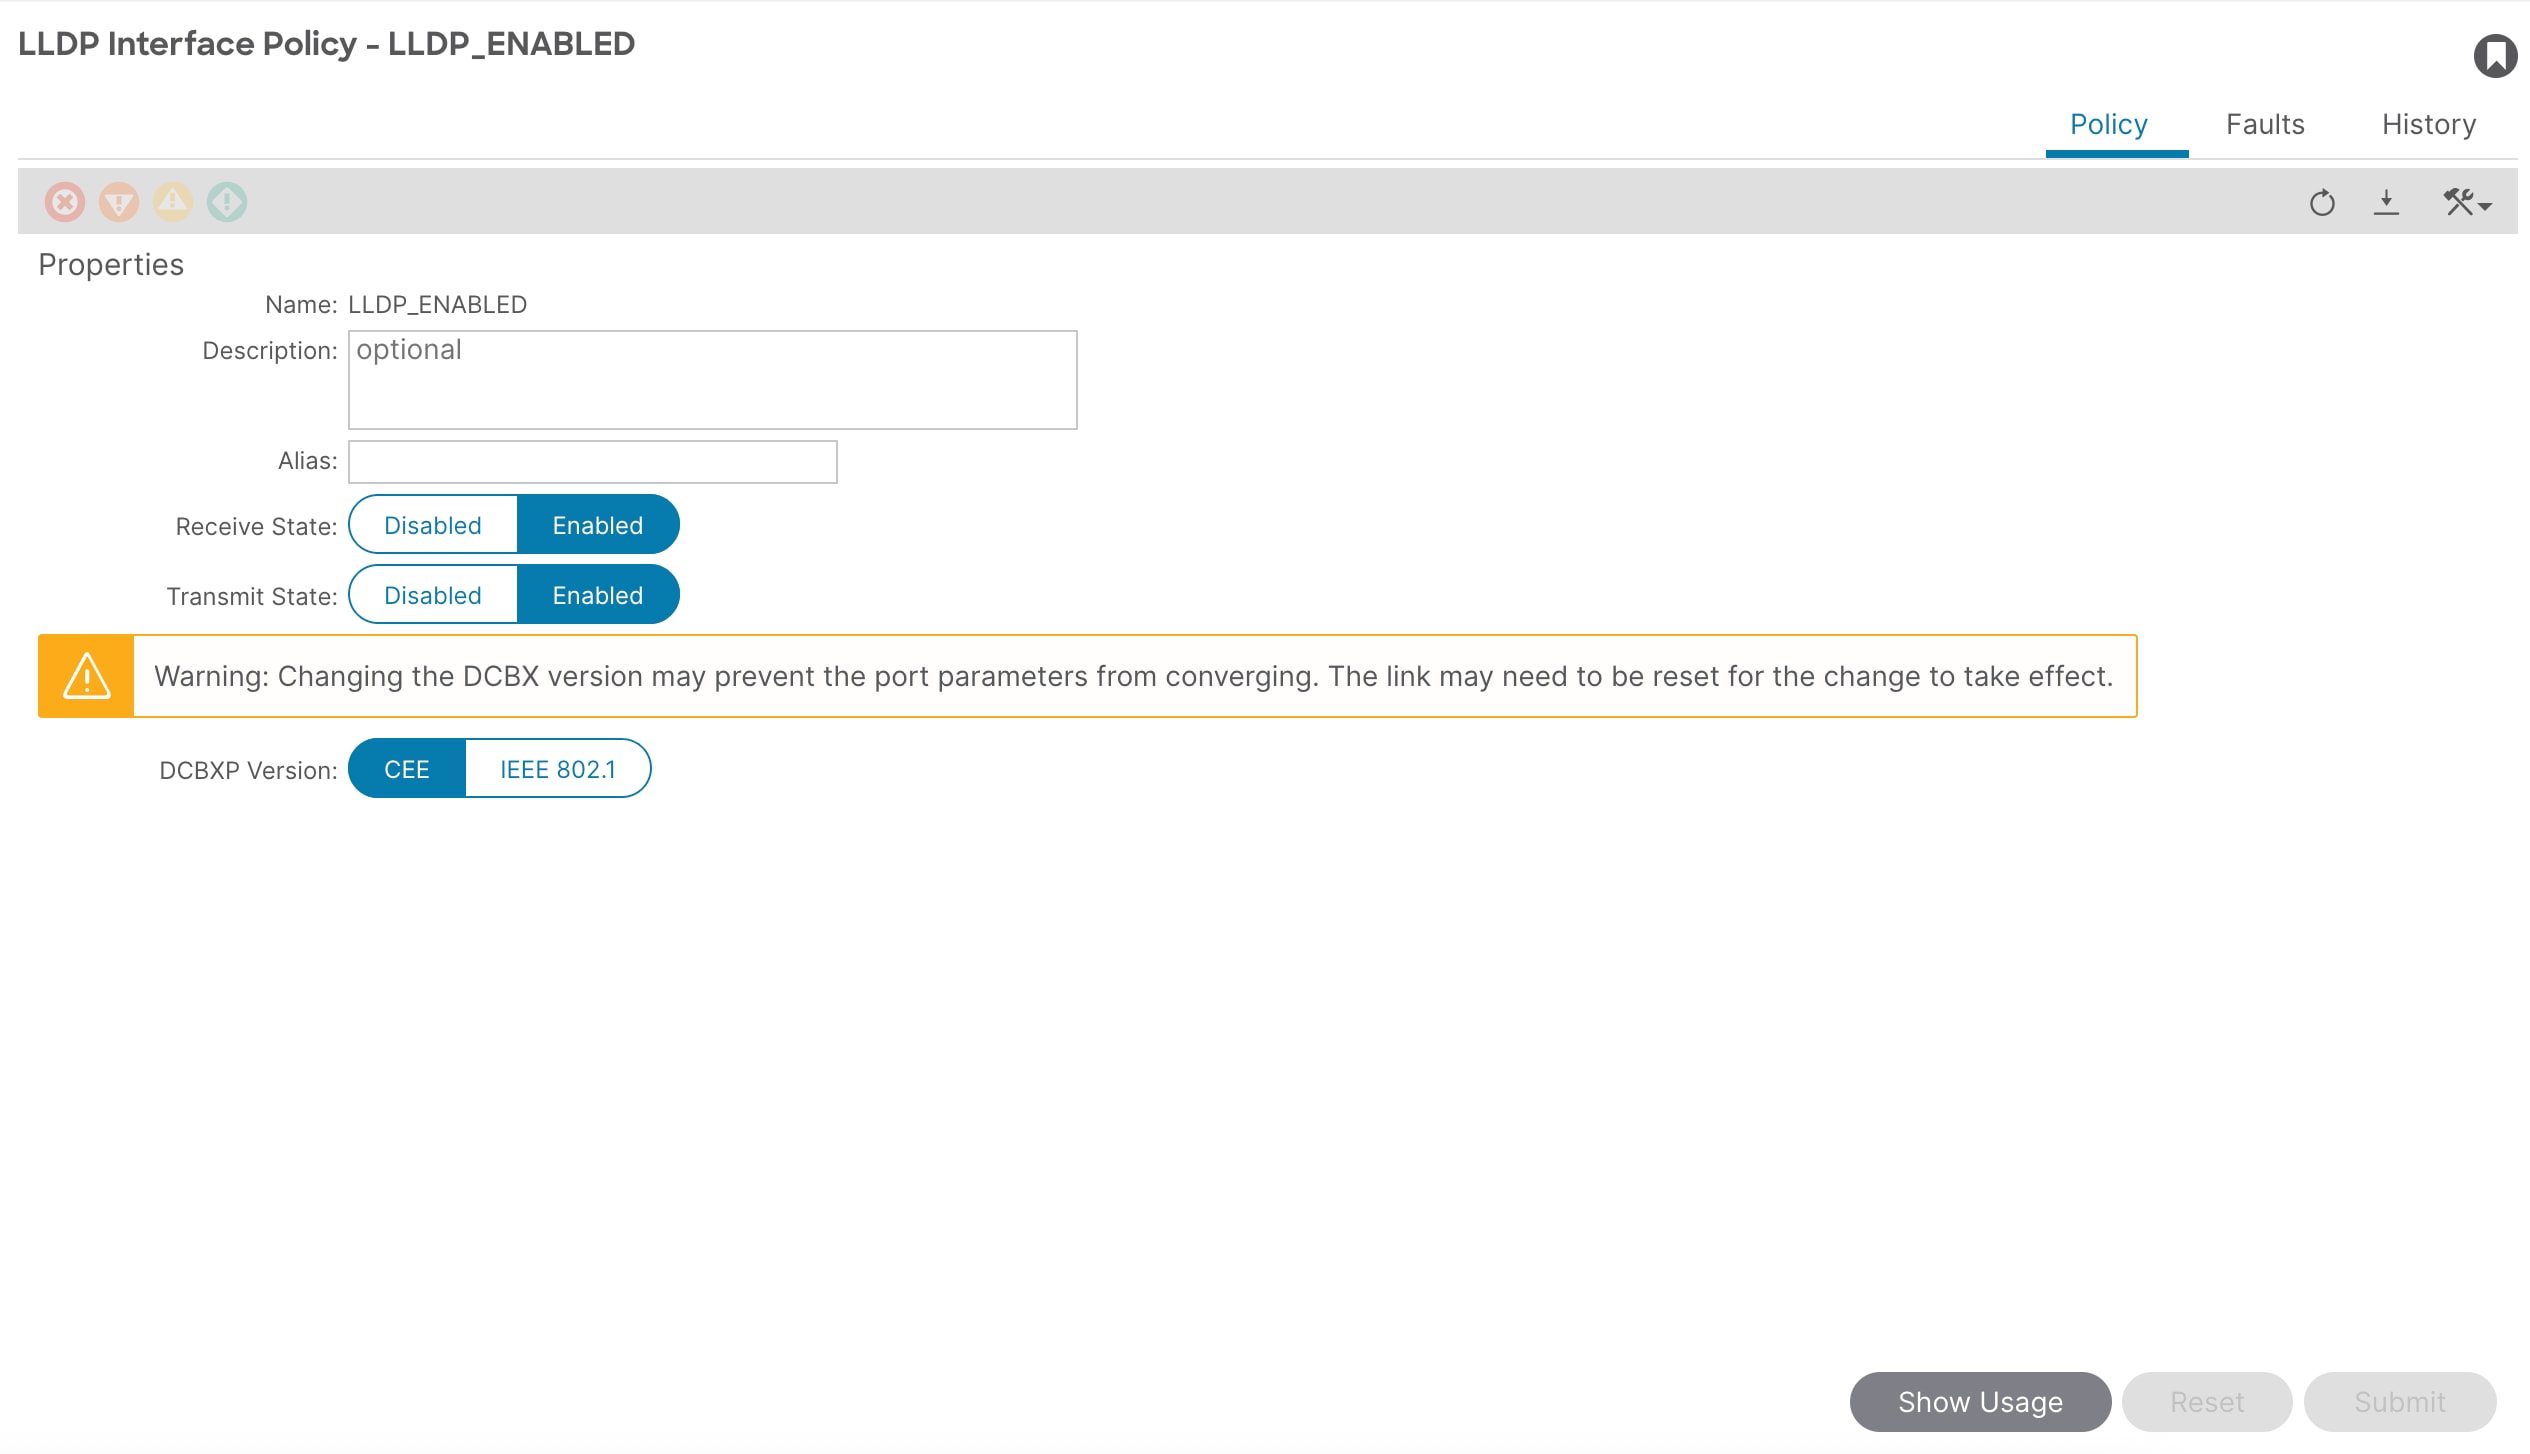Click the DCBX warning banner triangle
This screenshot has height=1454, width=2530.
pyautogui.click(x=86, y=676)
